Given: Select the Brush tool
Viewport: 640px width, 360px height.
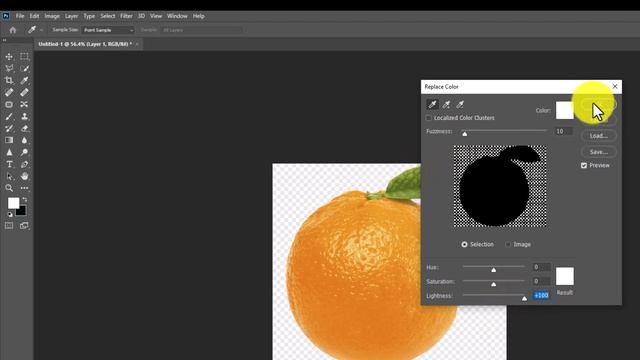Looking at the screenshot, I should pos(9,116).
